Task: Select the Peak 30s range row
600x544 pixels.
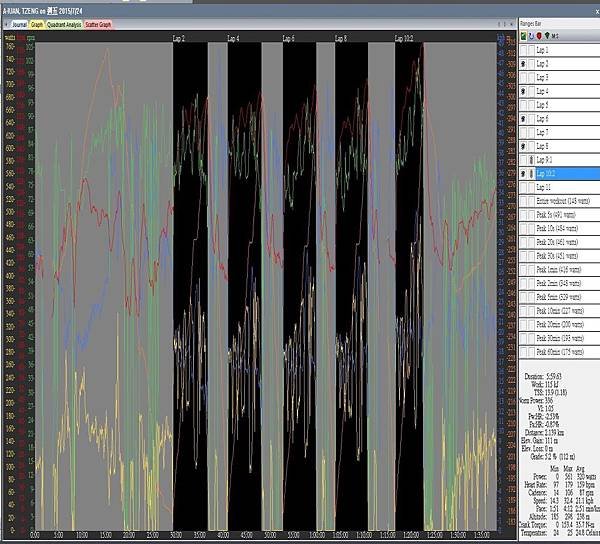Action: (x=559, y=256)
